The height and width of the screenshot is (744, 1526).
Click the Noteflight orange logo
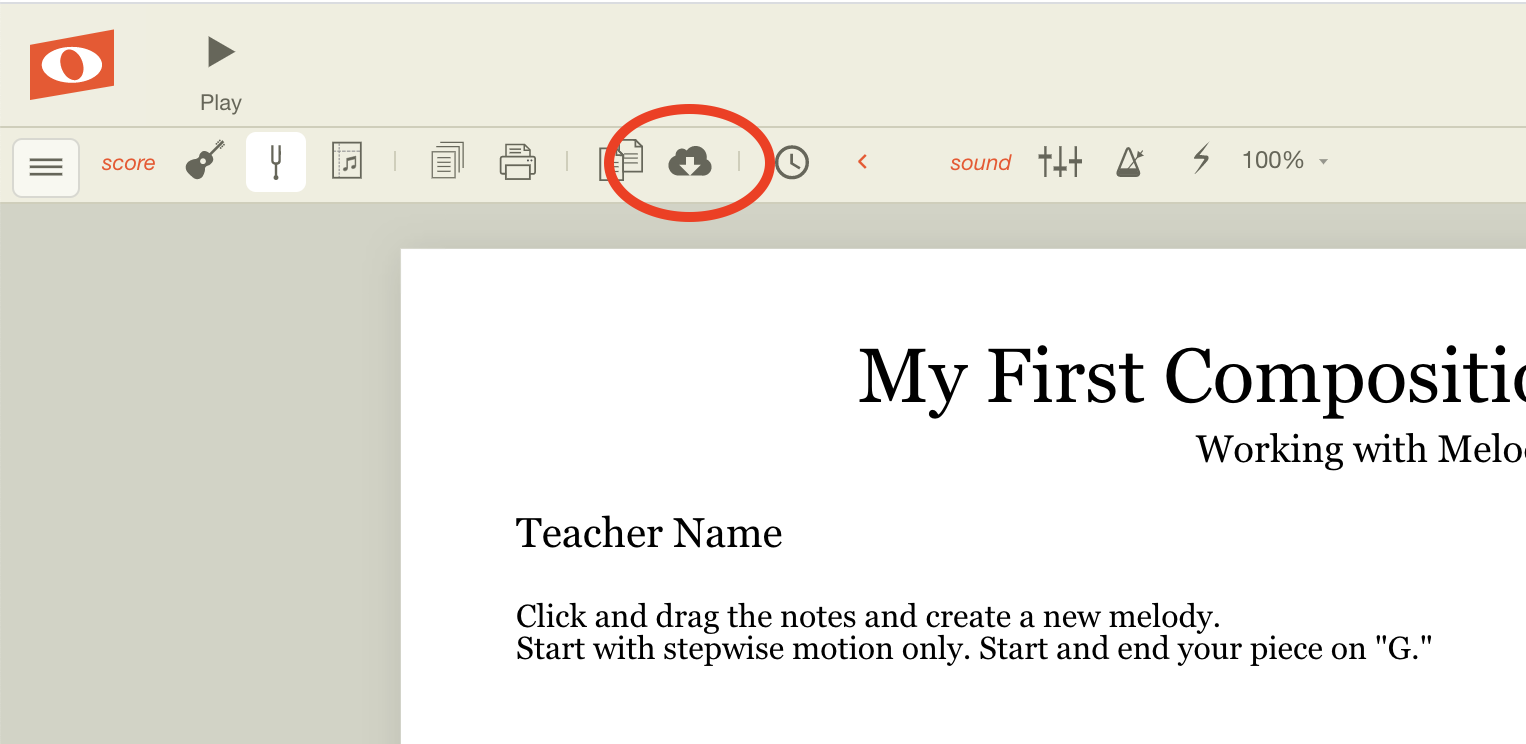72,65
